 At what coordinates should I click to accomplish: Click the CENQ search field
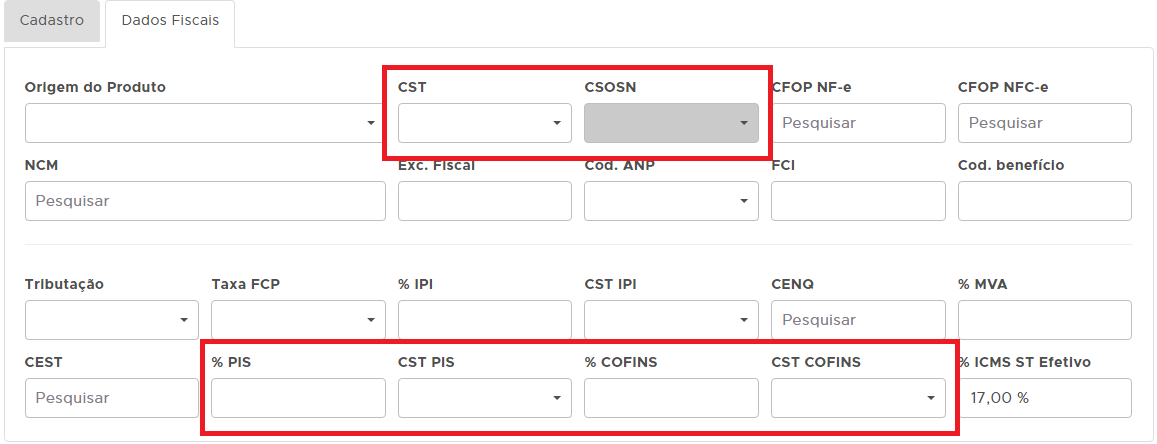point(858,320)
